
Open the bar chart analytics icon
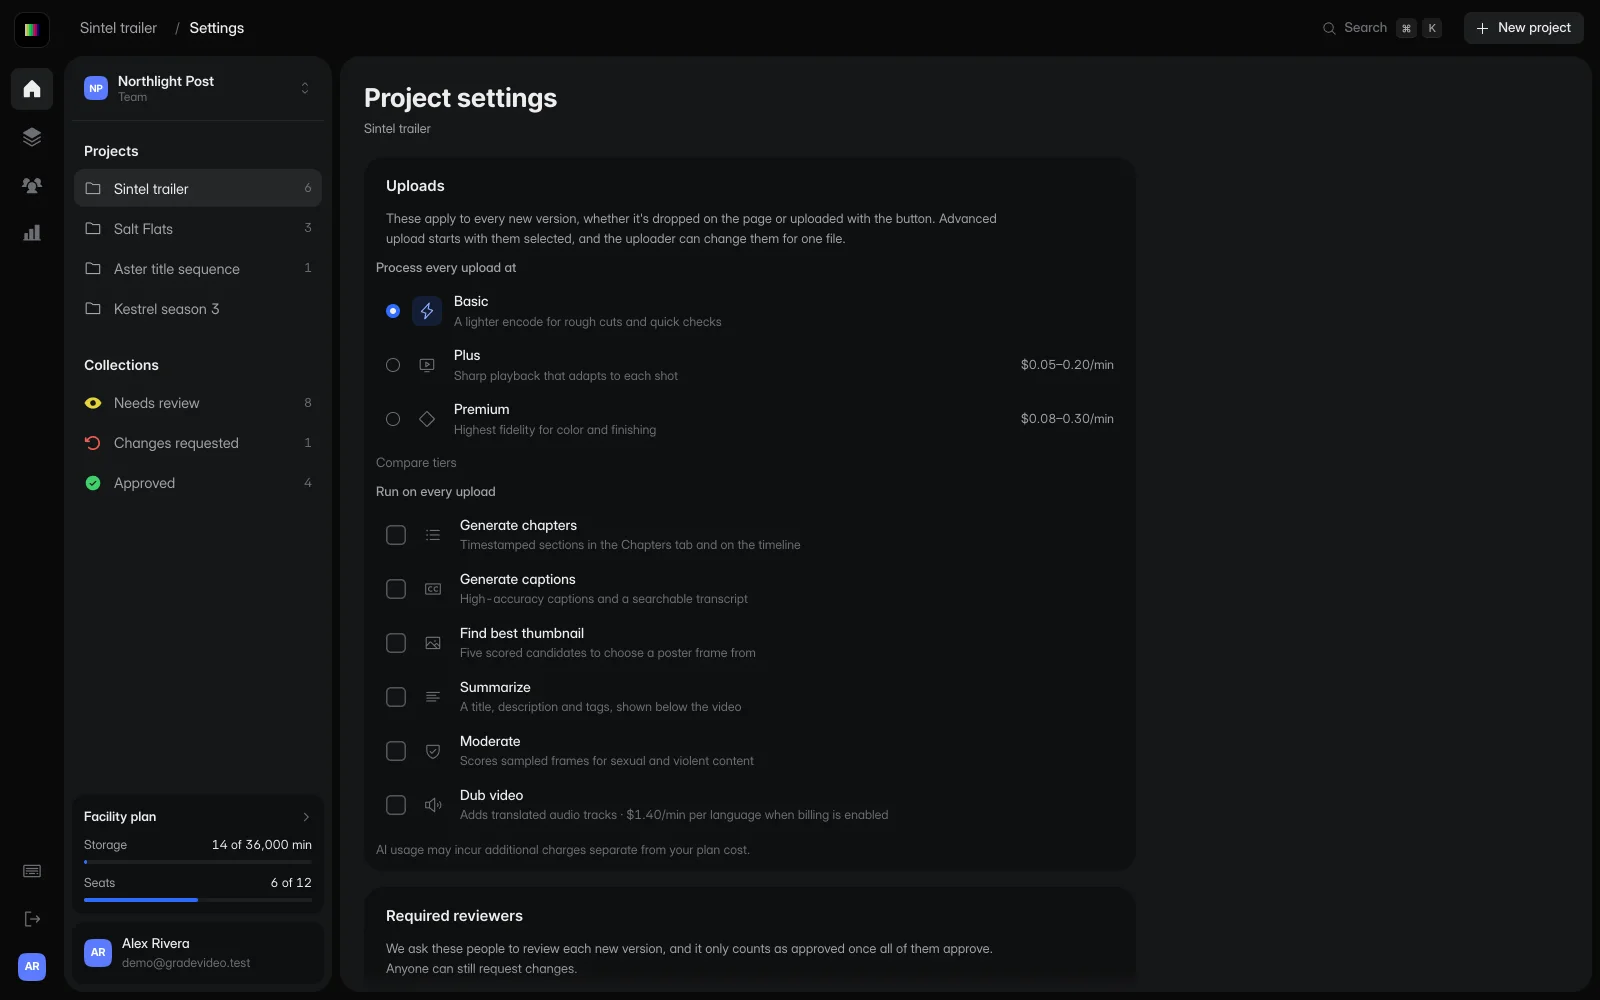click(32, 233)
